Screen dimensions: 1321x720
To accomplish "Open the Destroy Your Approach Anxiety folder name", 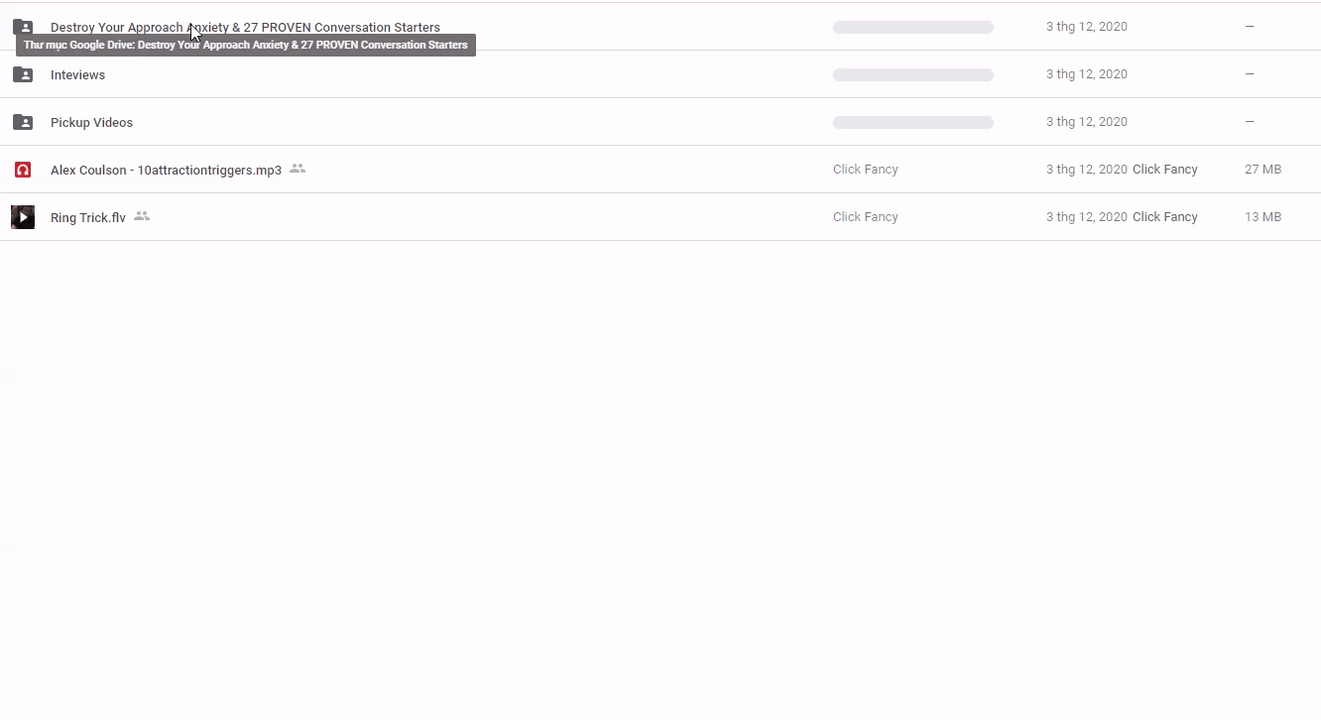I will (245, 27).
